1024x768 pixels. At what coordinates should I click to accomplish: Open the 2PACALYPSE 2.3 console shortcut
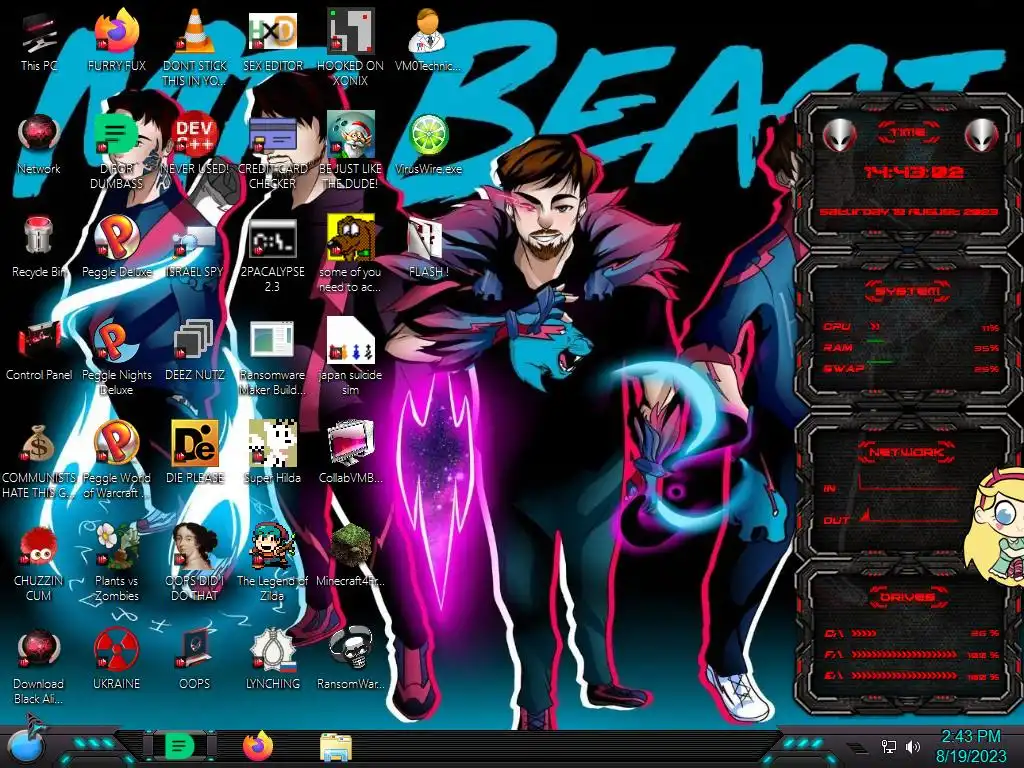272,255
